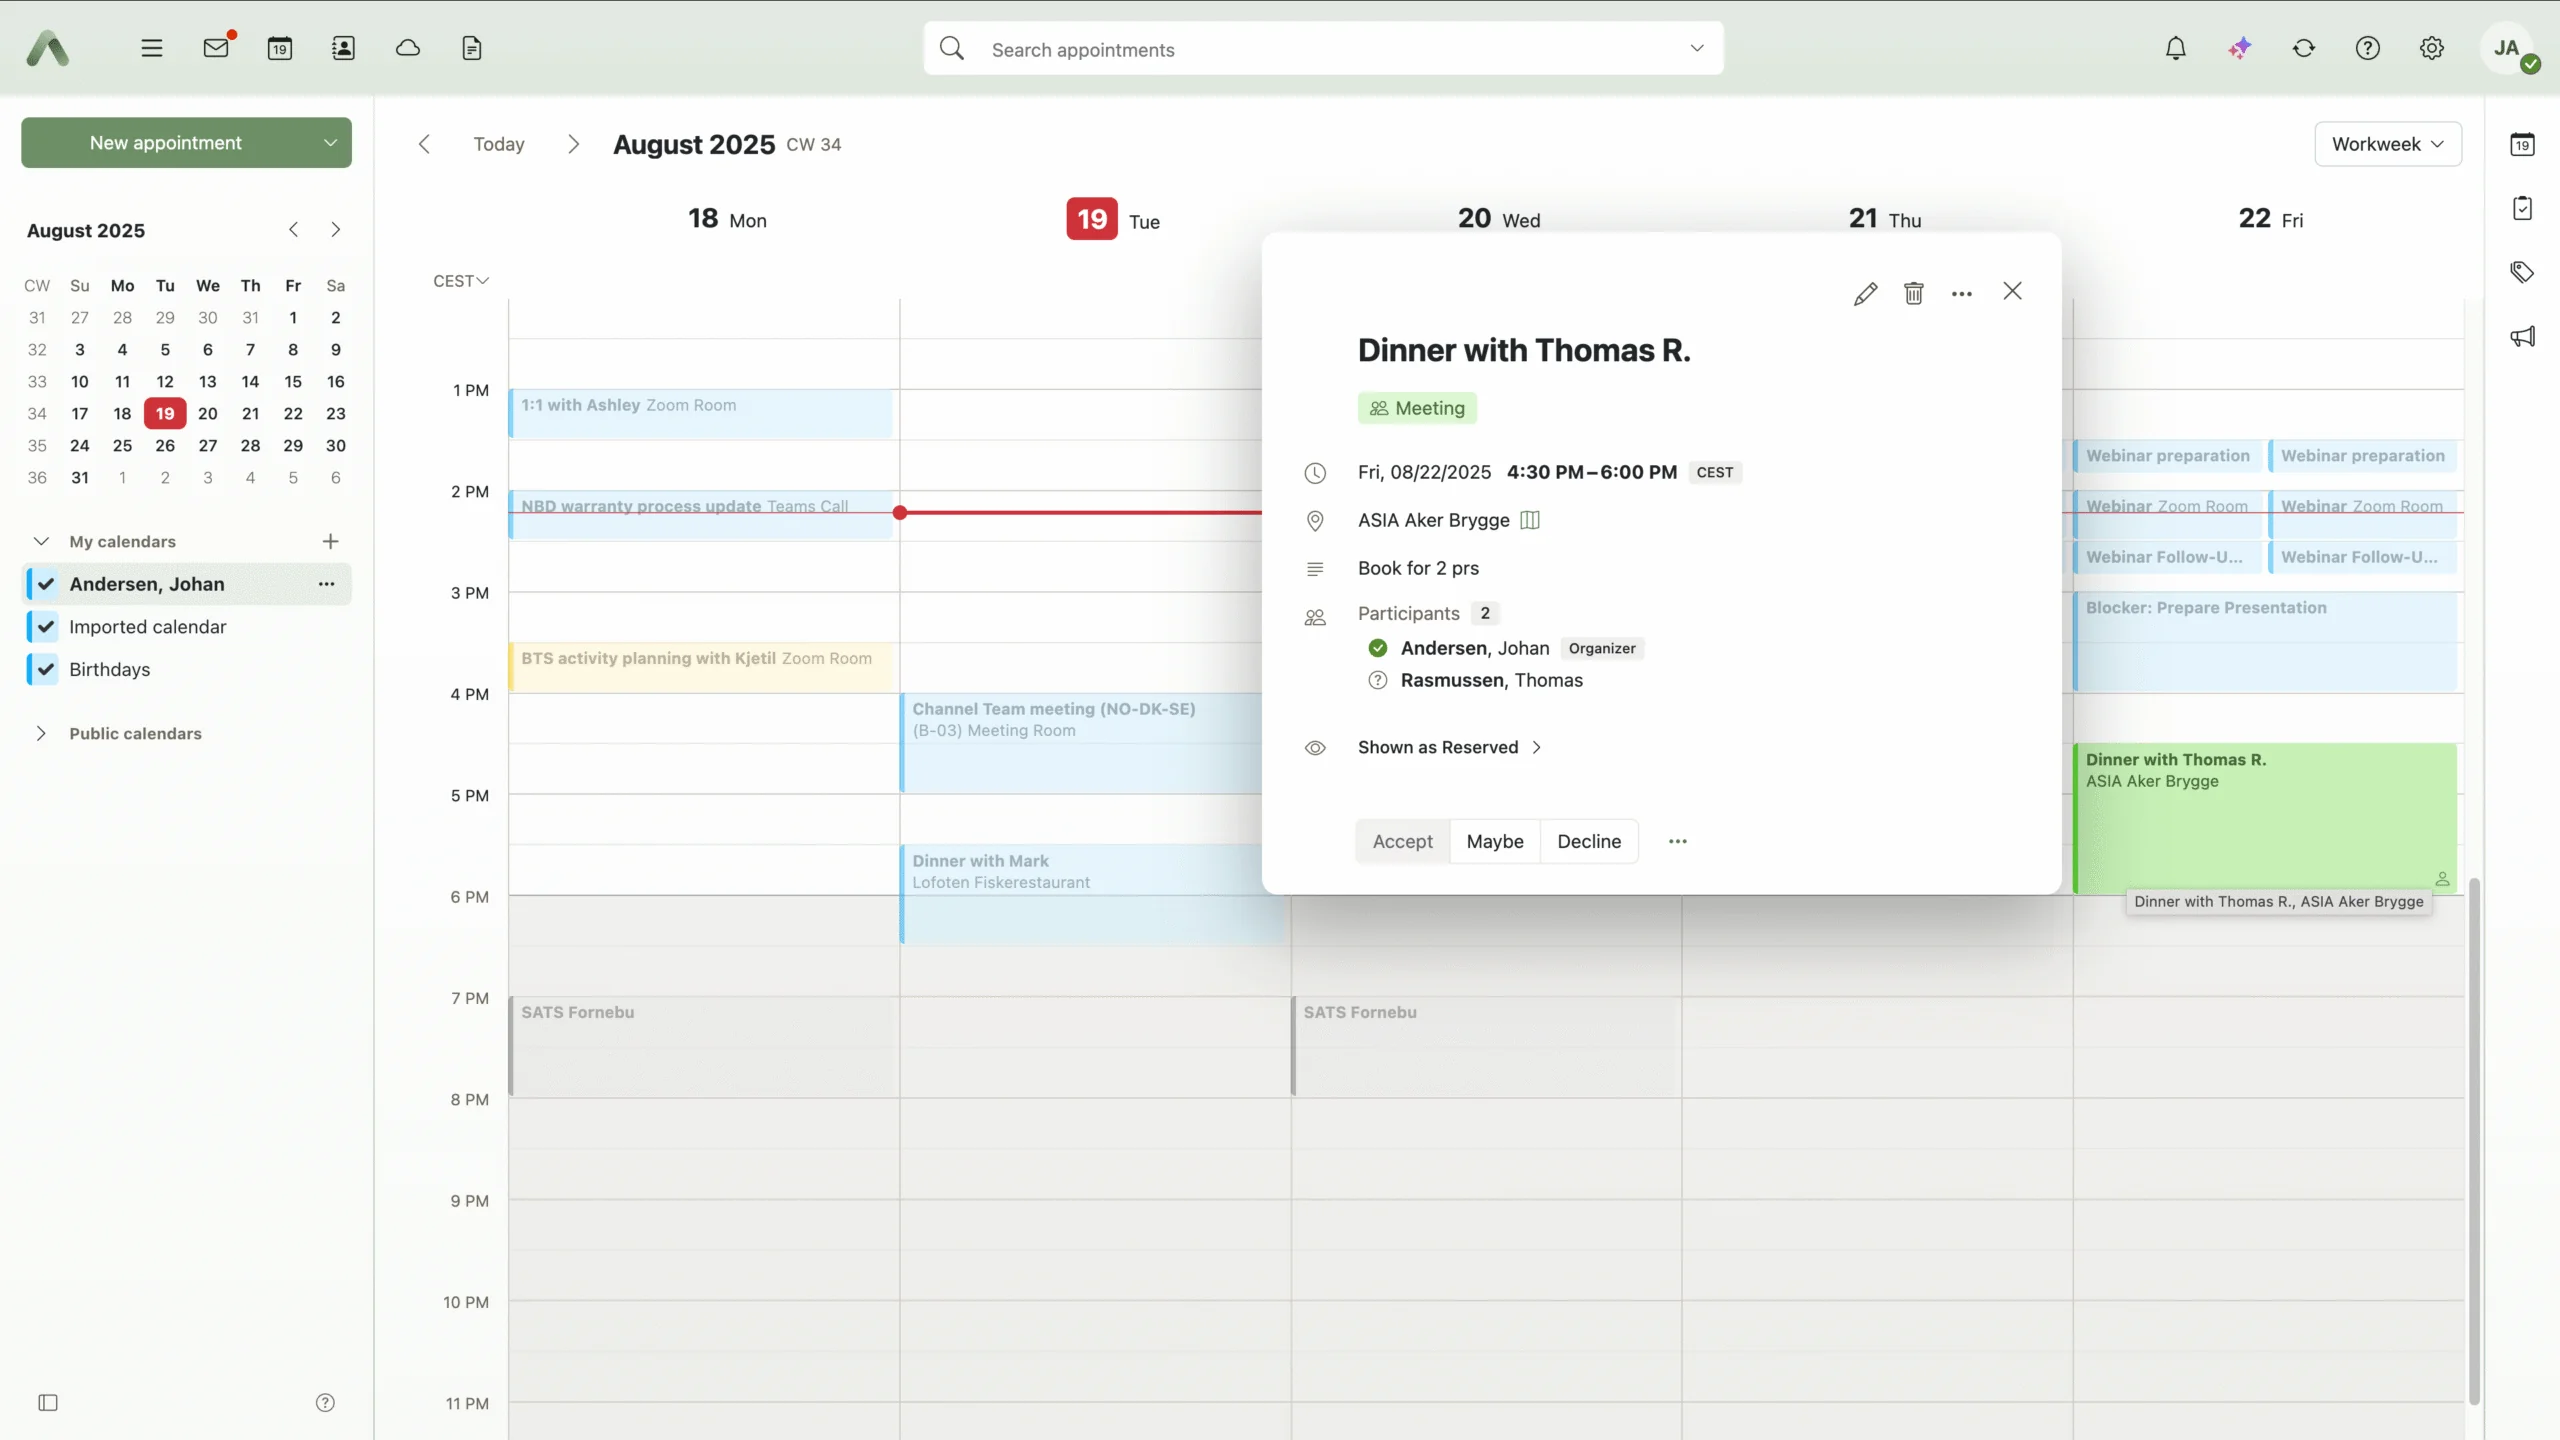The image size is (2560, 1440).
Task: Click Decline in the appointment popup
Action: click(x=1588, y=841)
